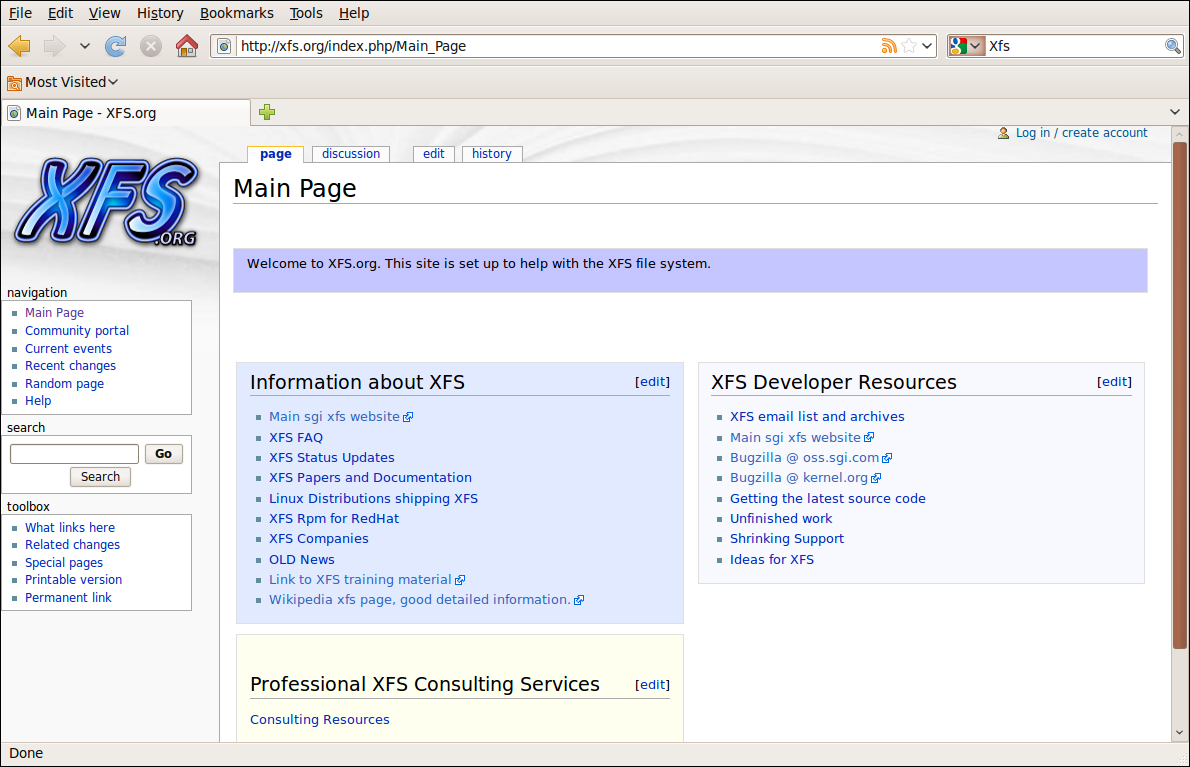Open a new tab with the plus icon
This screenshot has width=1190, height=767.
(x=266, y=112)
